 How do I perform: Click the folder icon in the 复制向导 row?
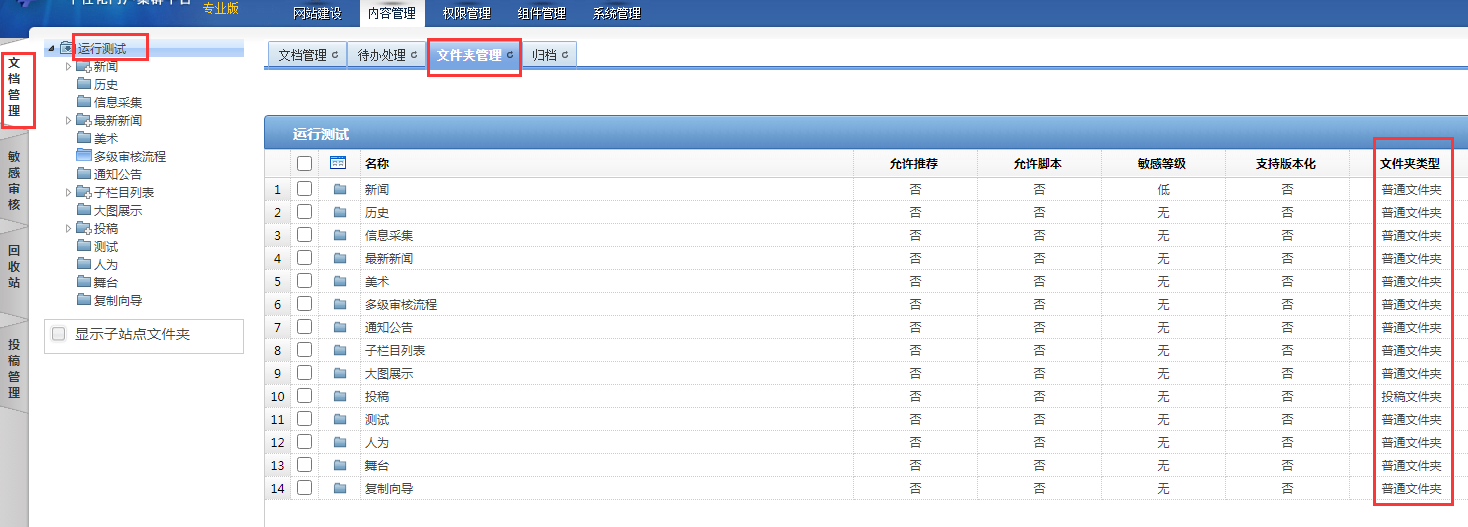[x=340, y=489]
